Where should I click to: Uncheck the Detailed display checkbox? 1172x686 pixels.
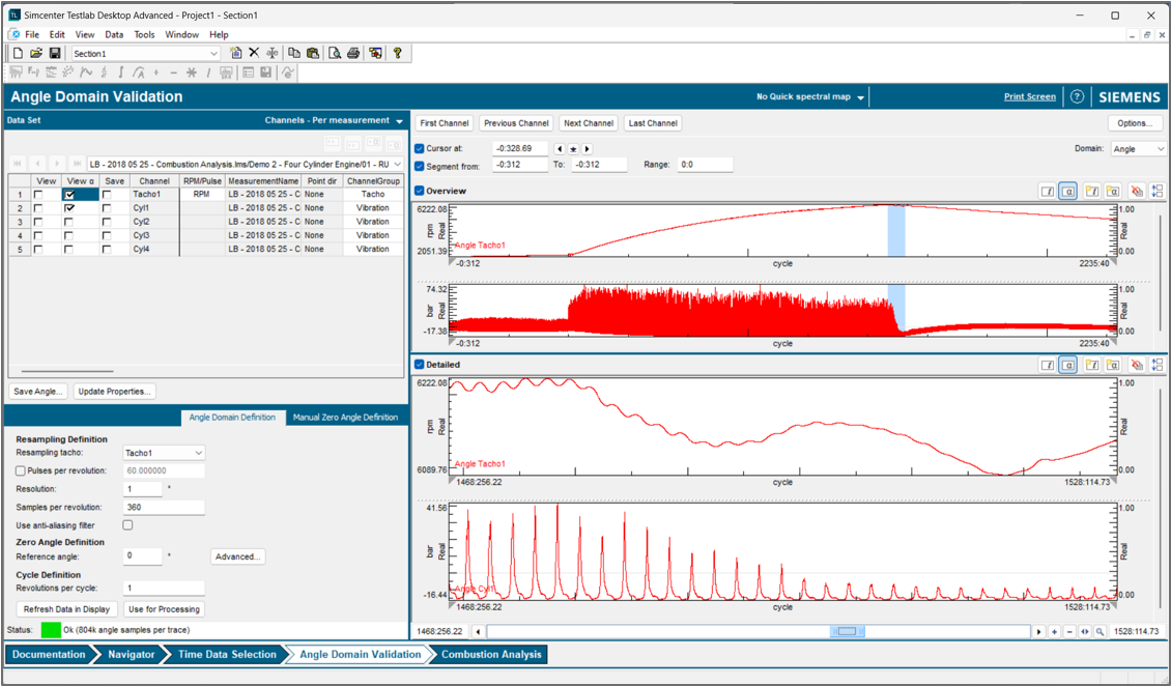click(419, 365)
